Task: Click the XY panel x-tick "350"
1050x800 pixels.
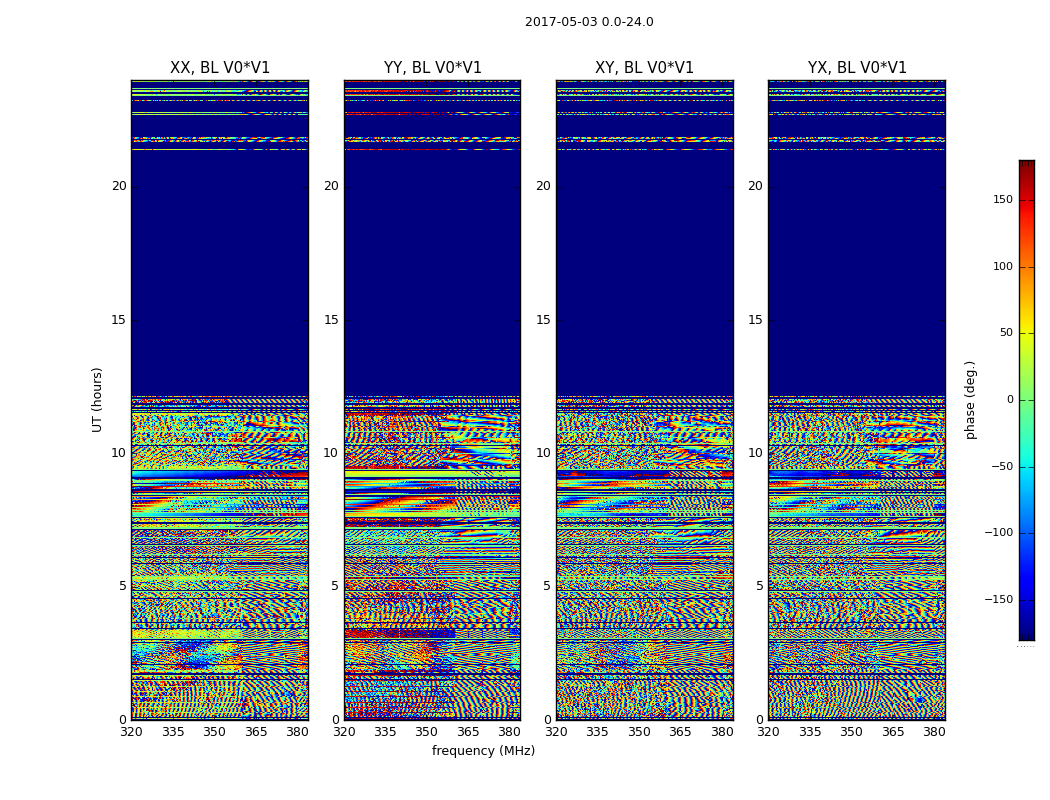Action: 639,732
